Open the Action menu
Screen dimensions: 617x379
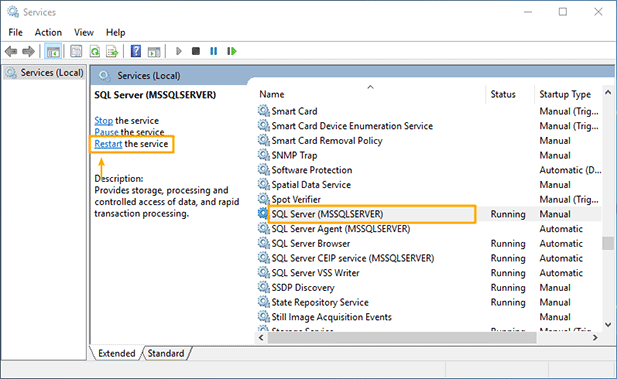pos(48,32)
